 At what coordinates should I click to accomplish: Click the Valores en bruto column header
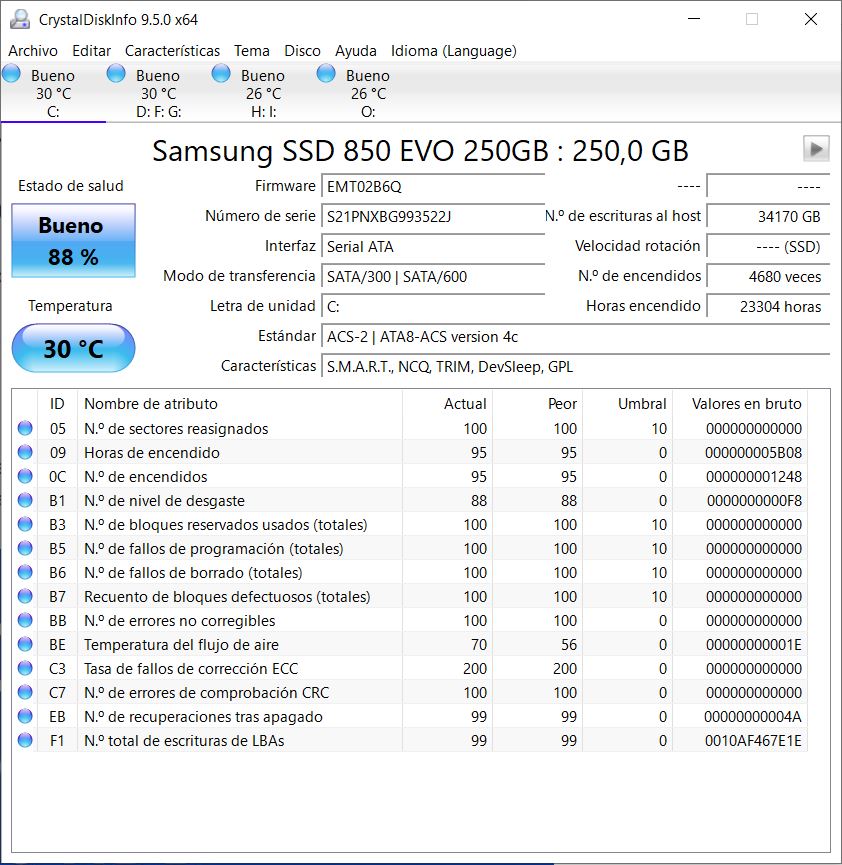point(746,404)
